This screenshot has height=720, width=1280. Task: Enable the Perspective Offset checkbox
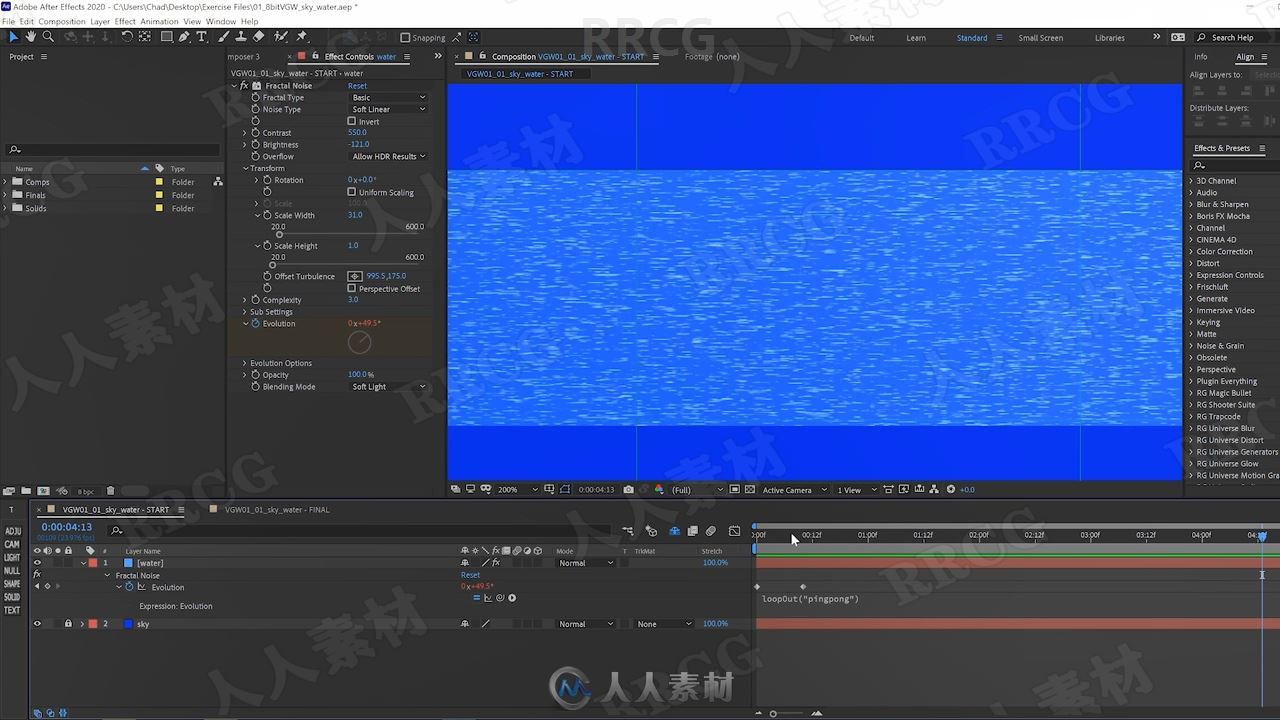pyautogui.click(x=351, y=289)
